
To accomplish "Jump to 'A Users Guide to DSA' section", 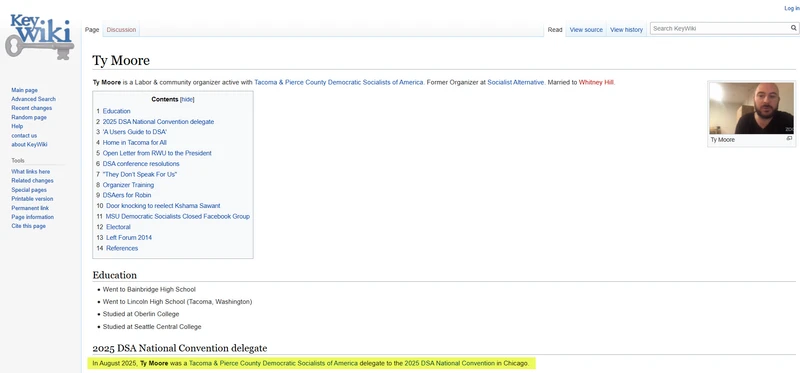I will (135, 132).
